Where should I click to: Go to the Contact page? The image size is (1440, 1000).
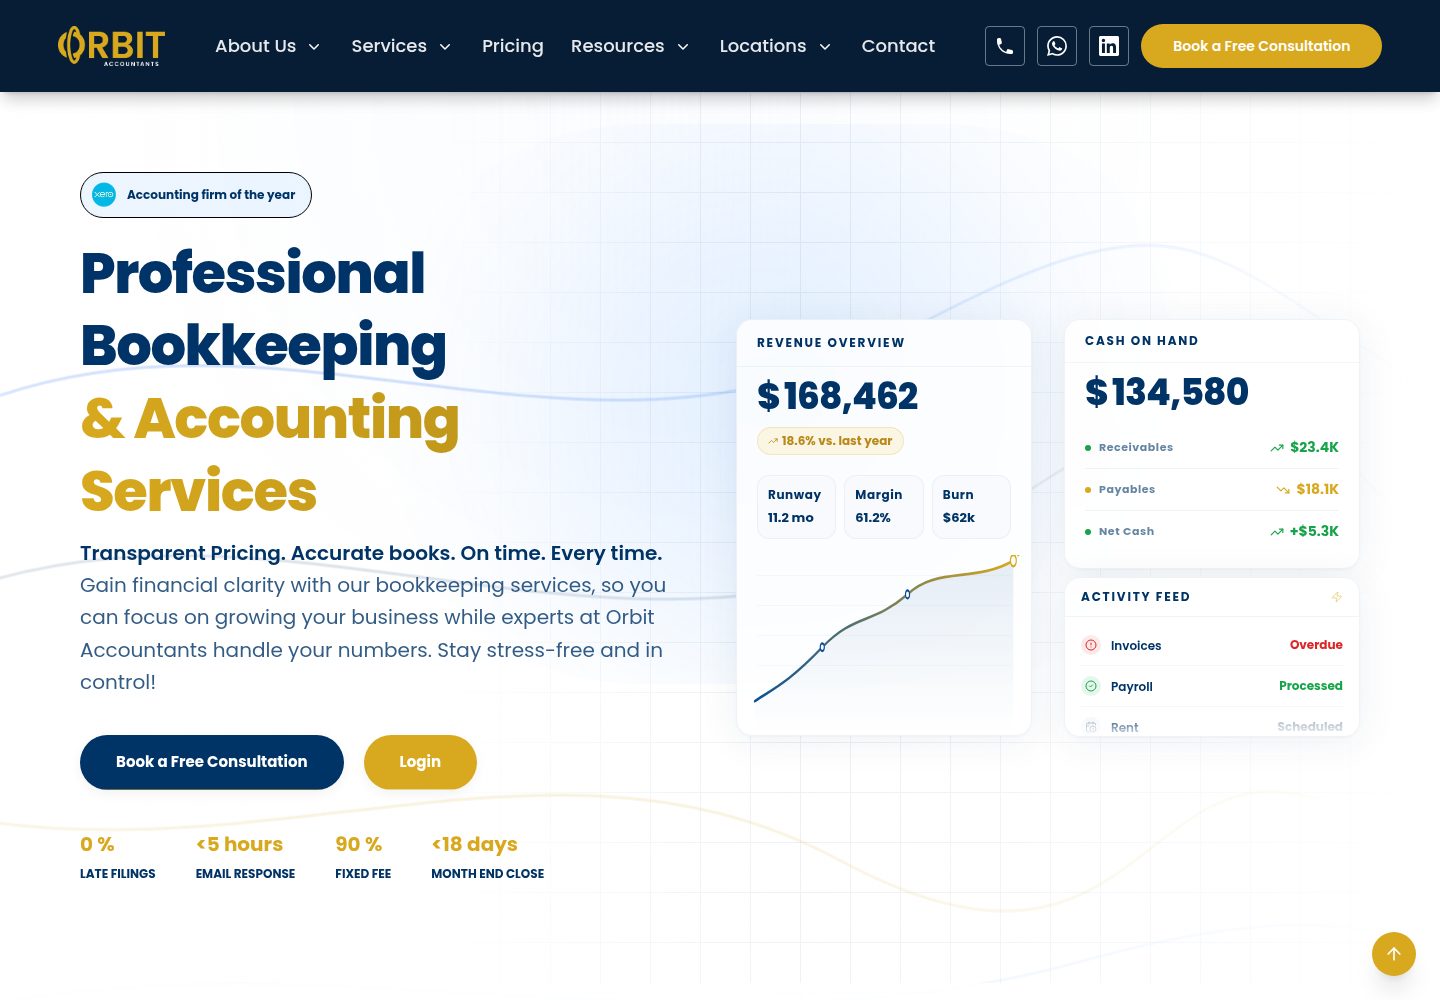(898, 46)
